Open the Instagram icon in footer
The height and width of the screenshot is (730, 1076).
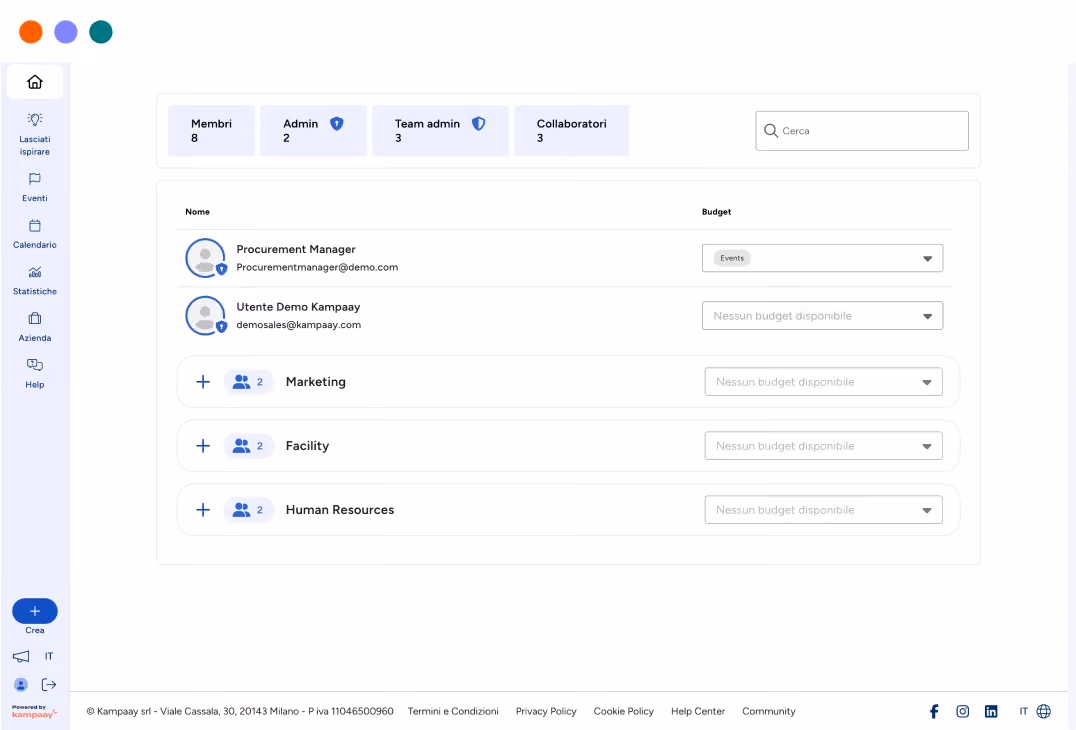[x=963, y=711]
